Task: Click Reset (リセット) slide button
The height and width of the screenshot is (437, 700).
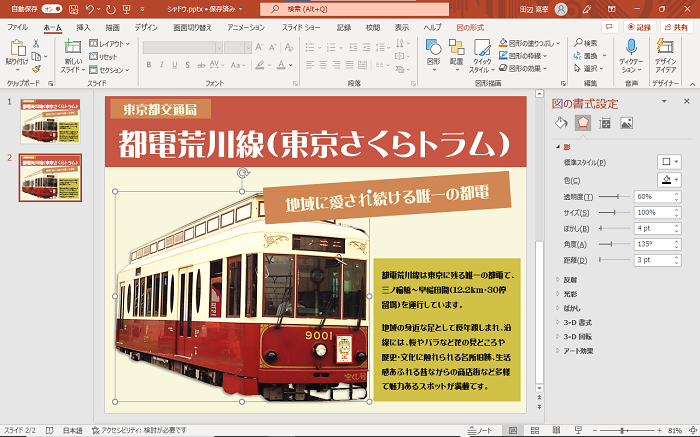Action: (104, 57)
